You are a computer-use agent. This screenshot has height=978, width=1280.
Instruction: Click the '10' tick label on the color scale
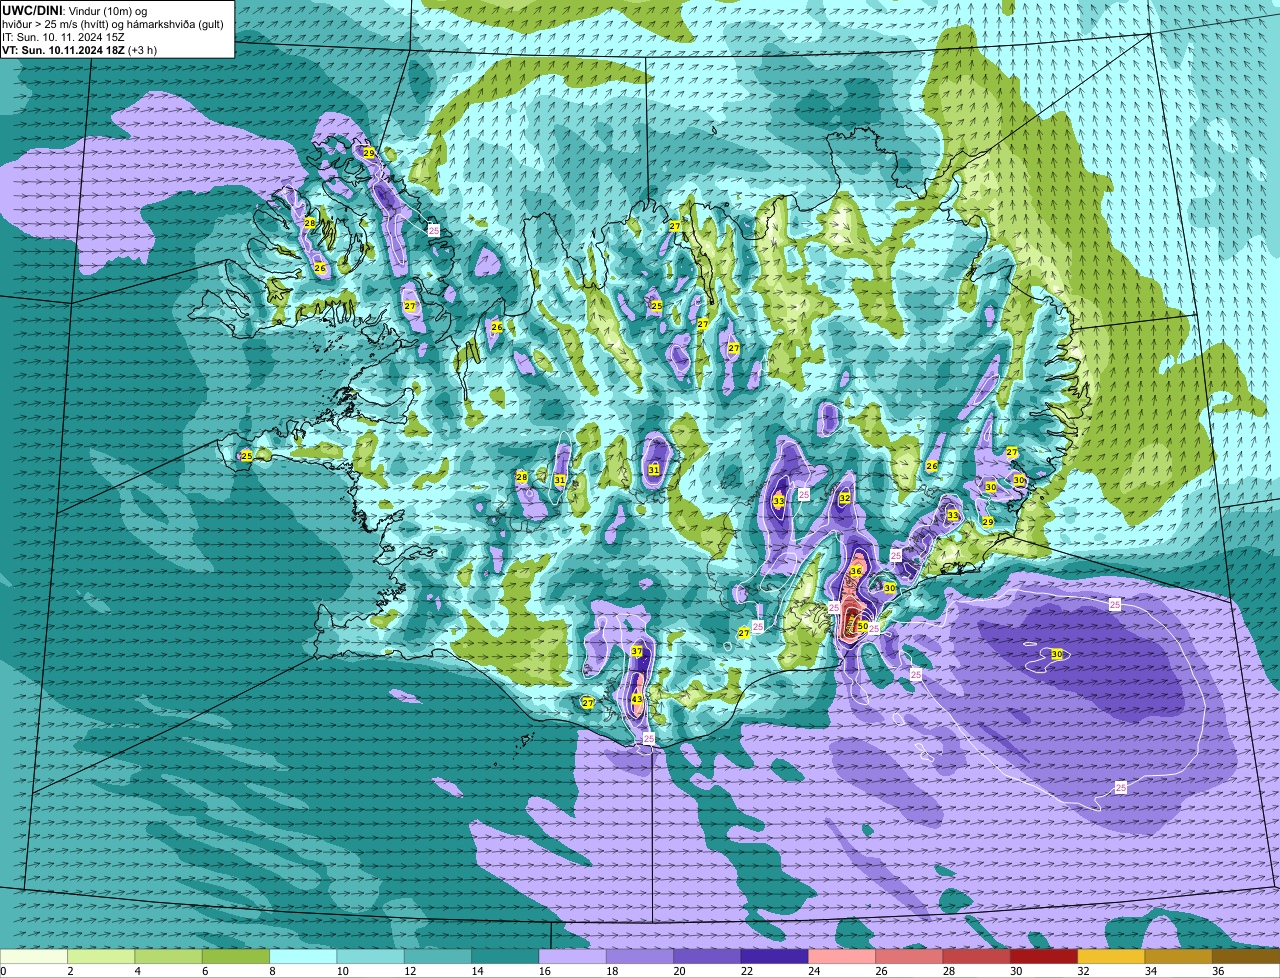point(342,971)
